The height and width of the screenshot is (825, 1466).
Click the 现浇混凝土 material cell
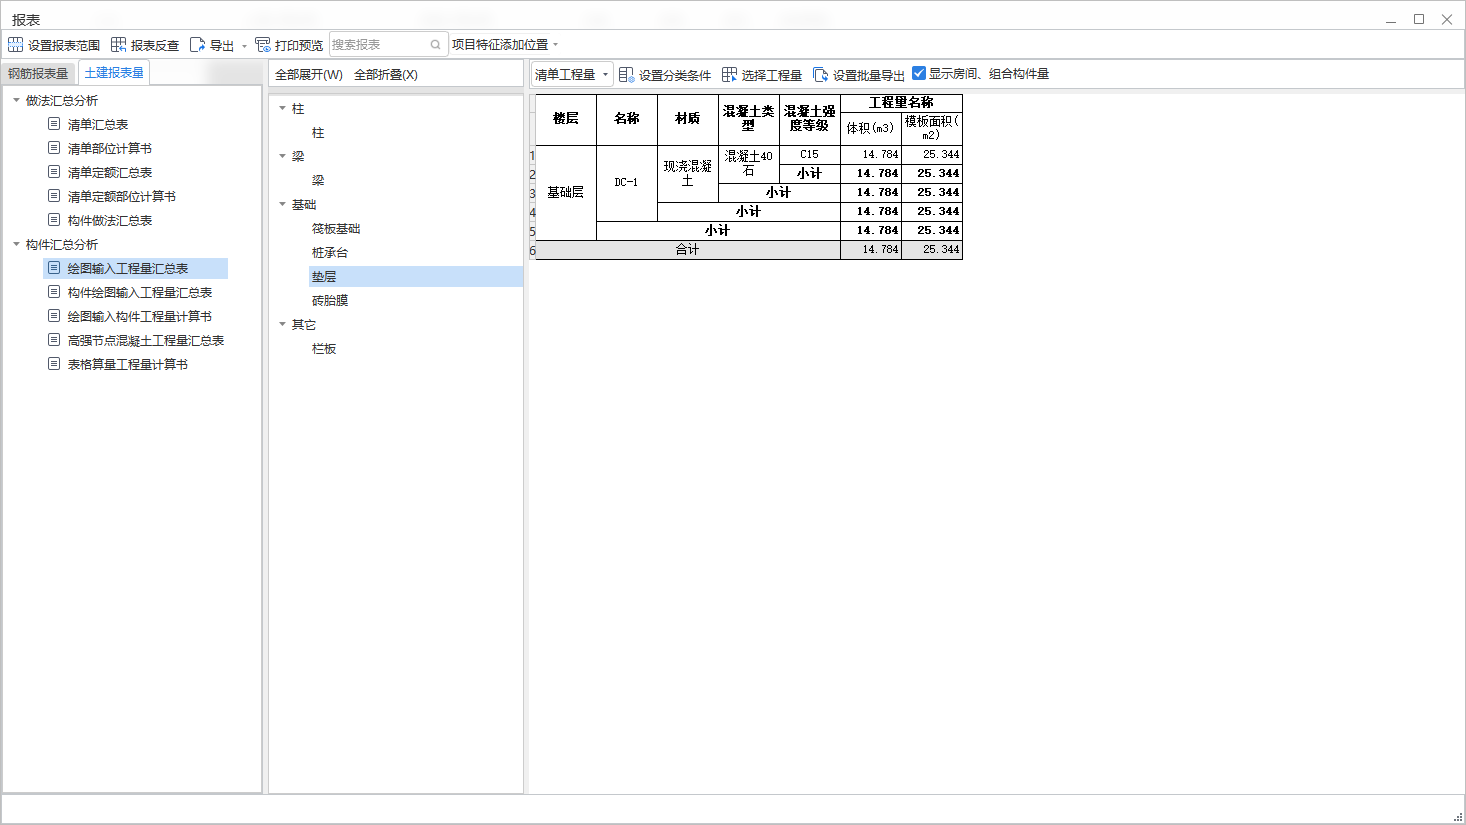(688, 174)
